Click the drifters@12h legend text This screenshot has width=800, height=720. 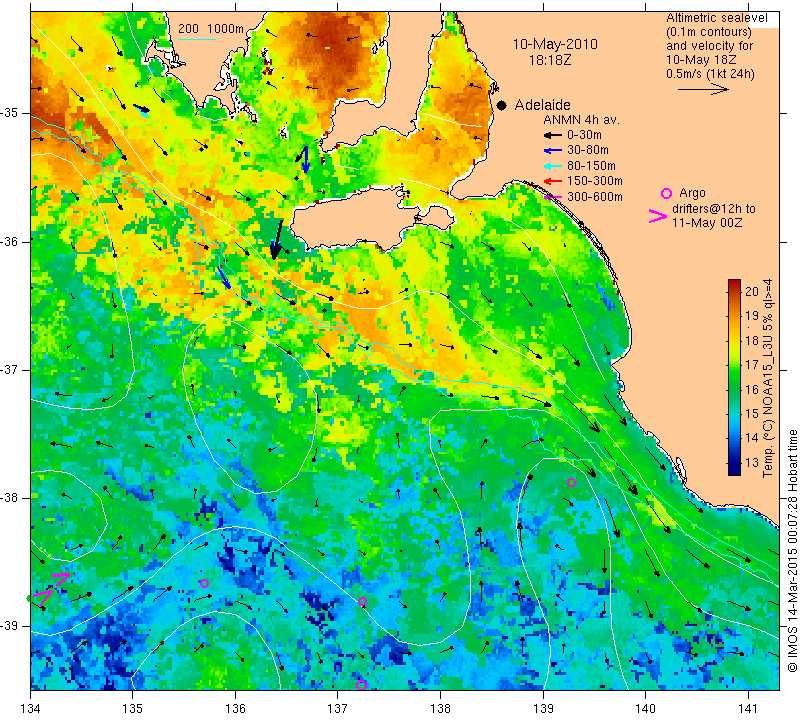pyautogui.click(x=714, y=209)
